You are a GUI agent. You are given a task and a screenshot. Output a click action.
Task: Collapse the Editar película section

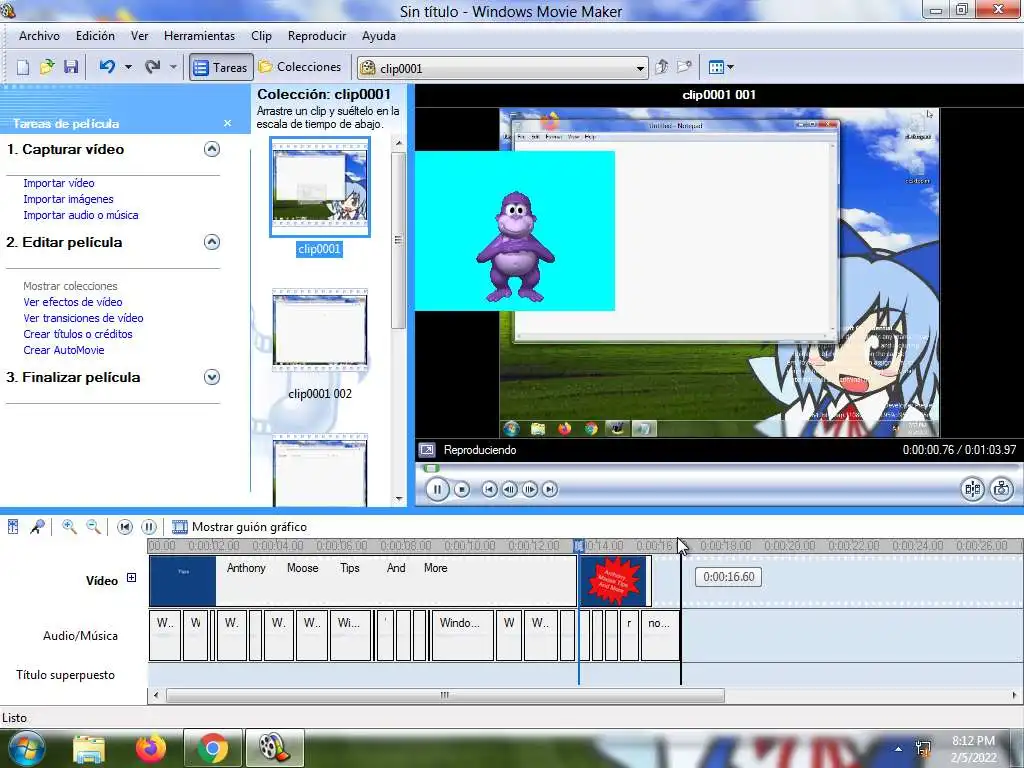(212, 242)
